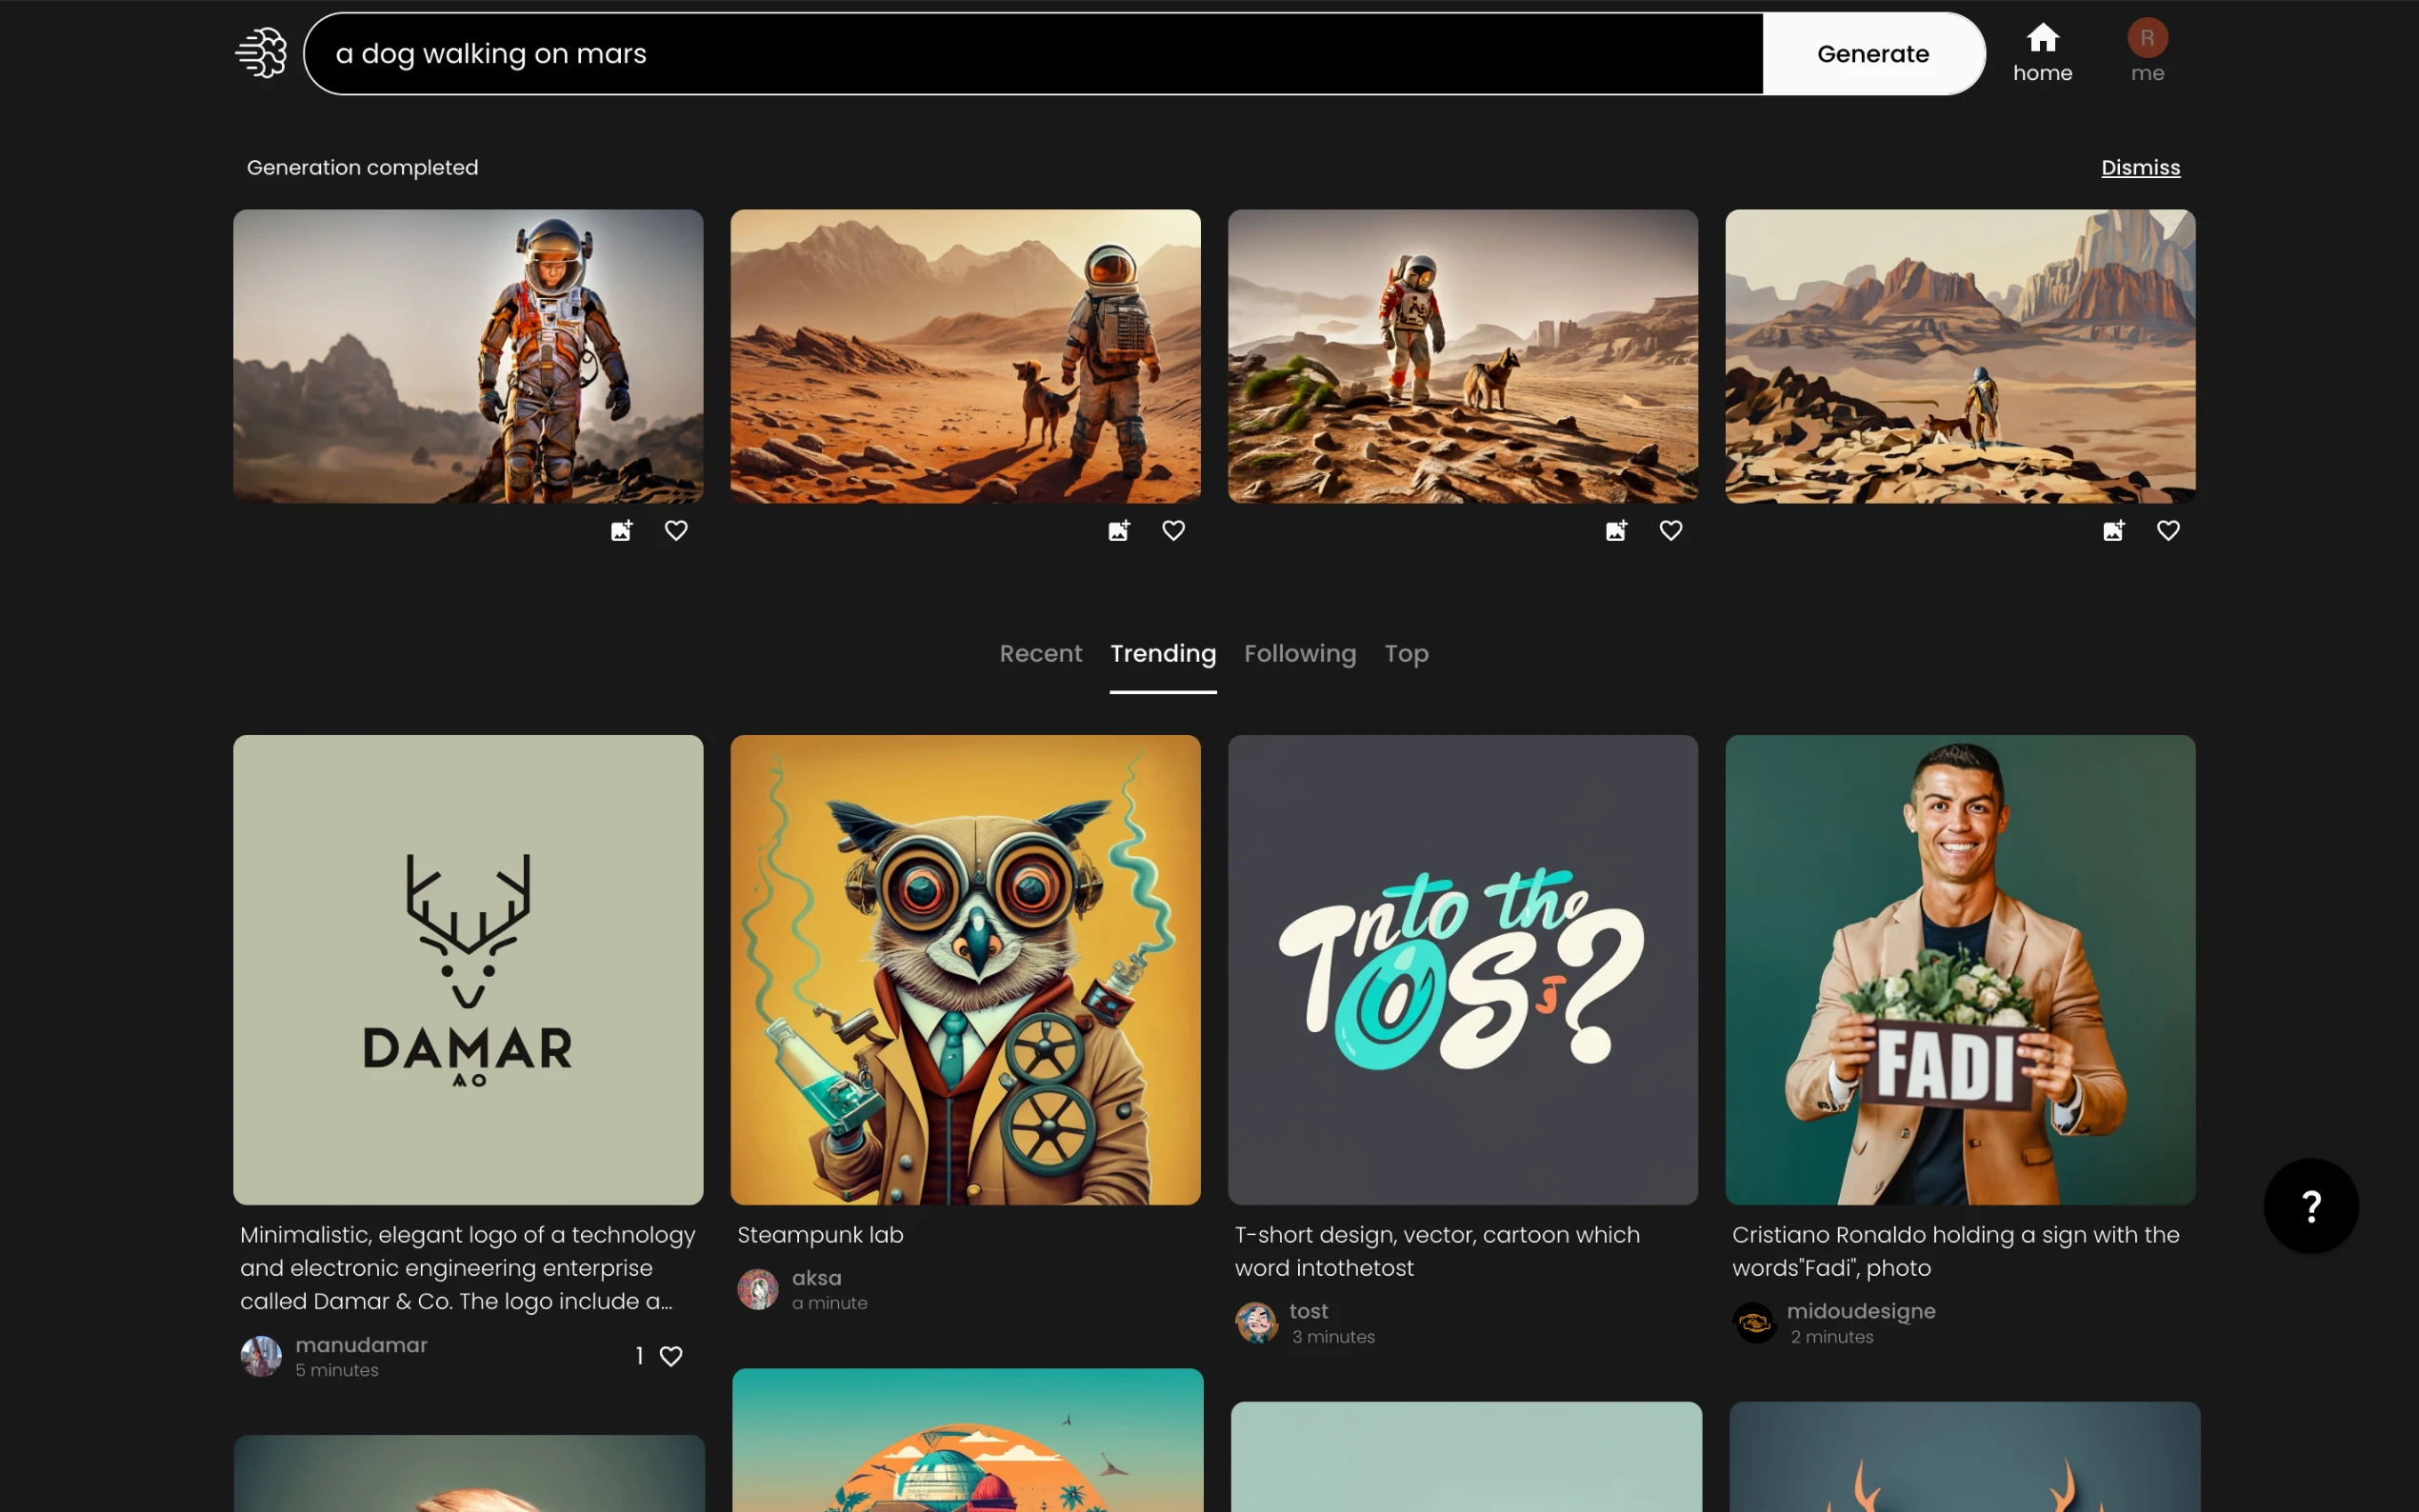Open aksa username link
This screenshot has height=1512, width=2419.
tap(816, 1278)
